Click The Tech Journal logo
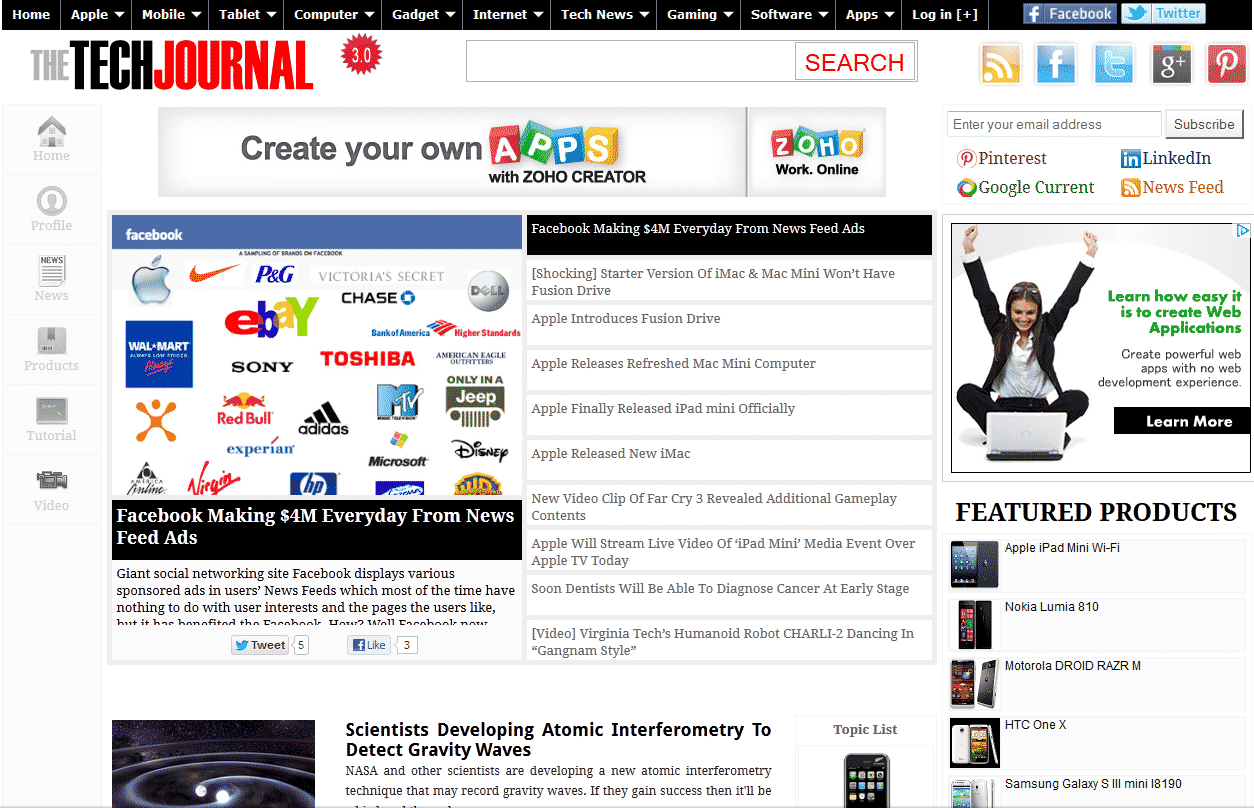This screenshot has width=1254, height=808. point(172,65)
